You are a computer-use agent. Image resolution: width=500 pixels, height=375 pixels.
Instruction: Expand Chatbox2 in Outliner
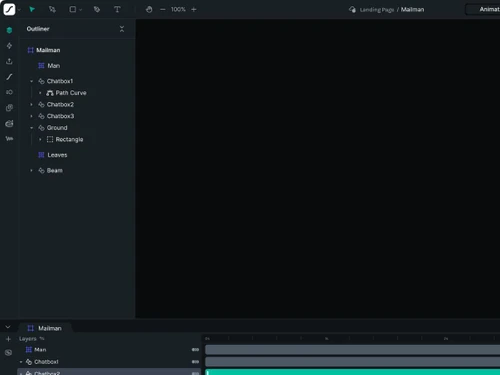32,104
